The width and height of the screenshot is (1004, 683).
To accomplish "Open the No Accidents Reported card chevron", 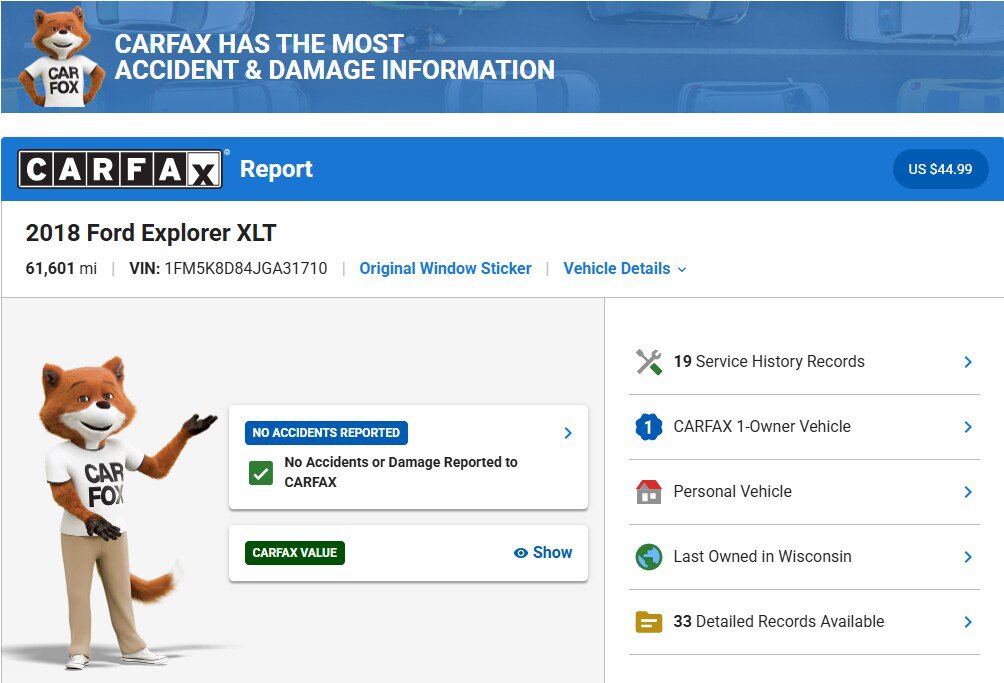I will pos(568,433).
